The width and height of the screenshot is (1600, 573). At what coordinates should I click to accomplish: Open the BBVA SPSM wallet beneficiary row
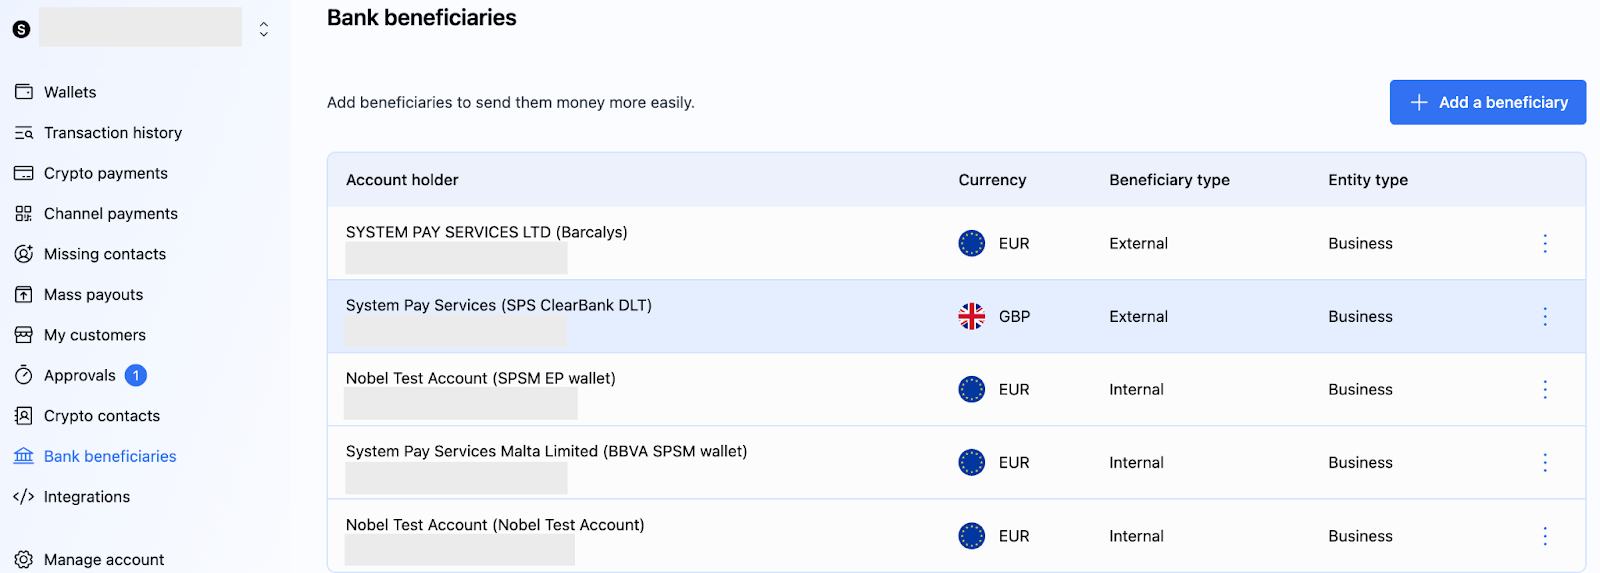(546, 452)
